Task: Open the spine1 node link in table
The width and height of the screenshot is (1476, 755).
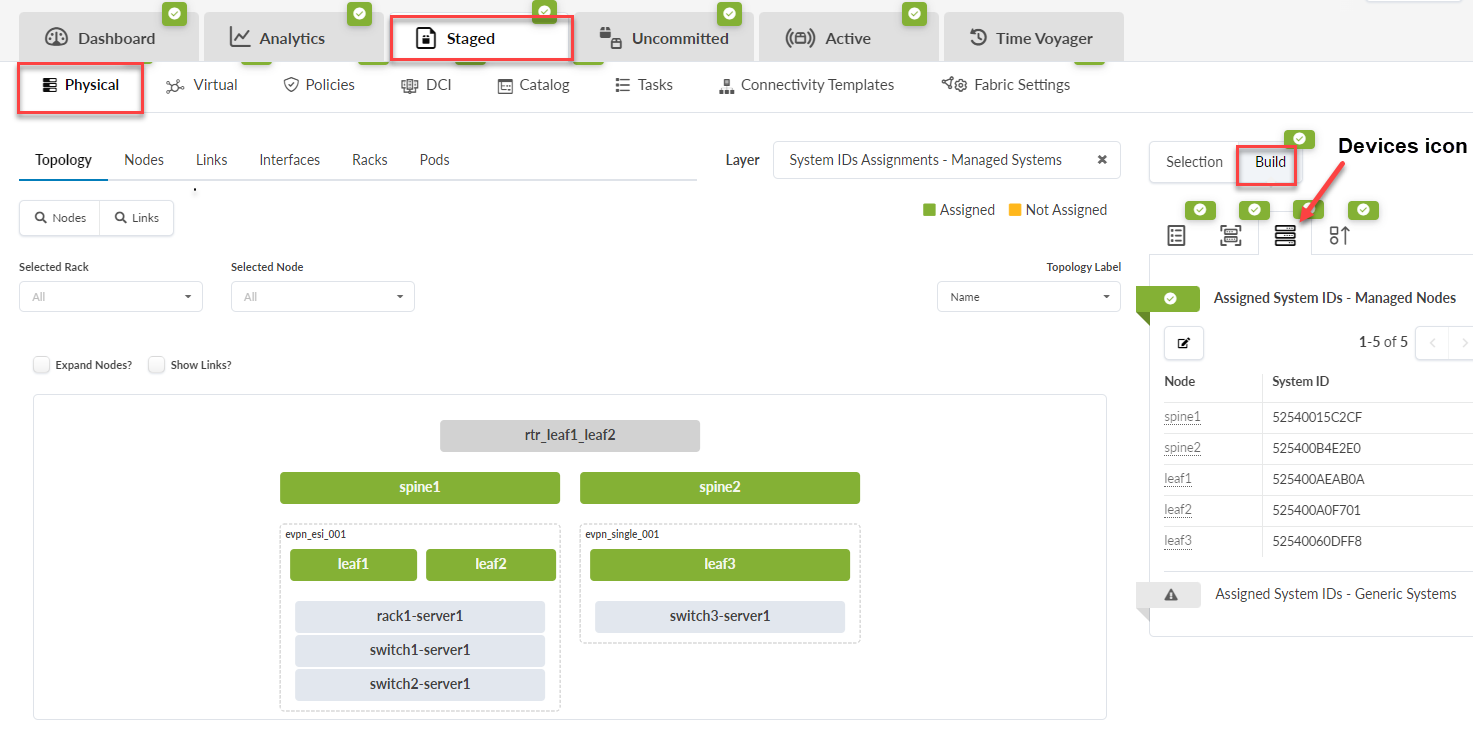Action: (x=1182, y=417)
